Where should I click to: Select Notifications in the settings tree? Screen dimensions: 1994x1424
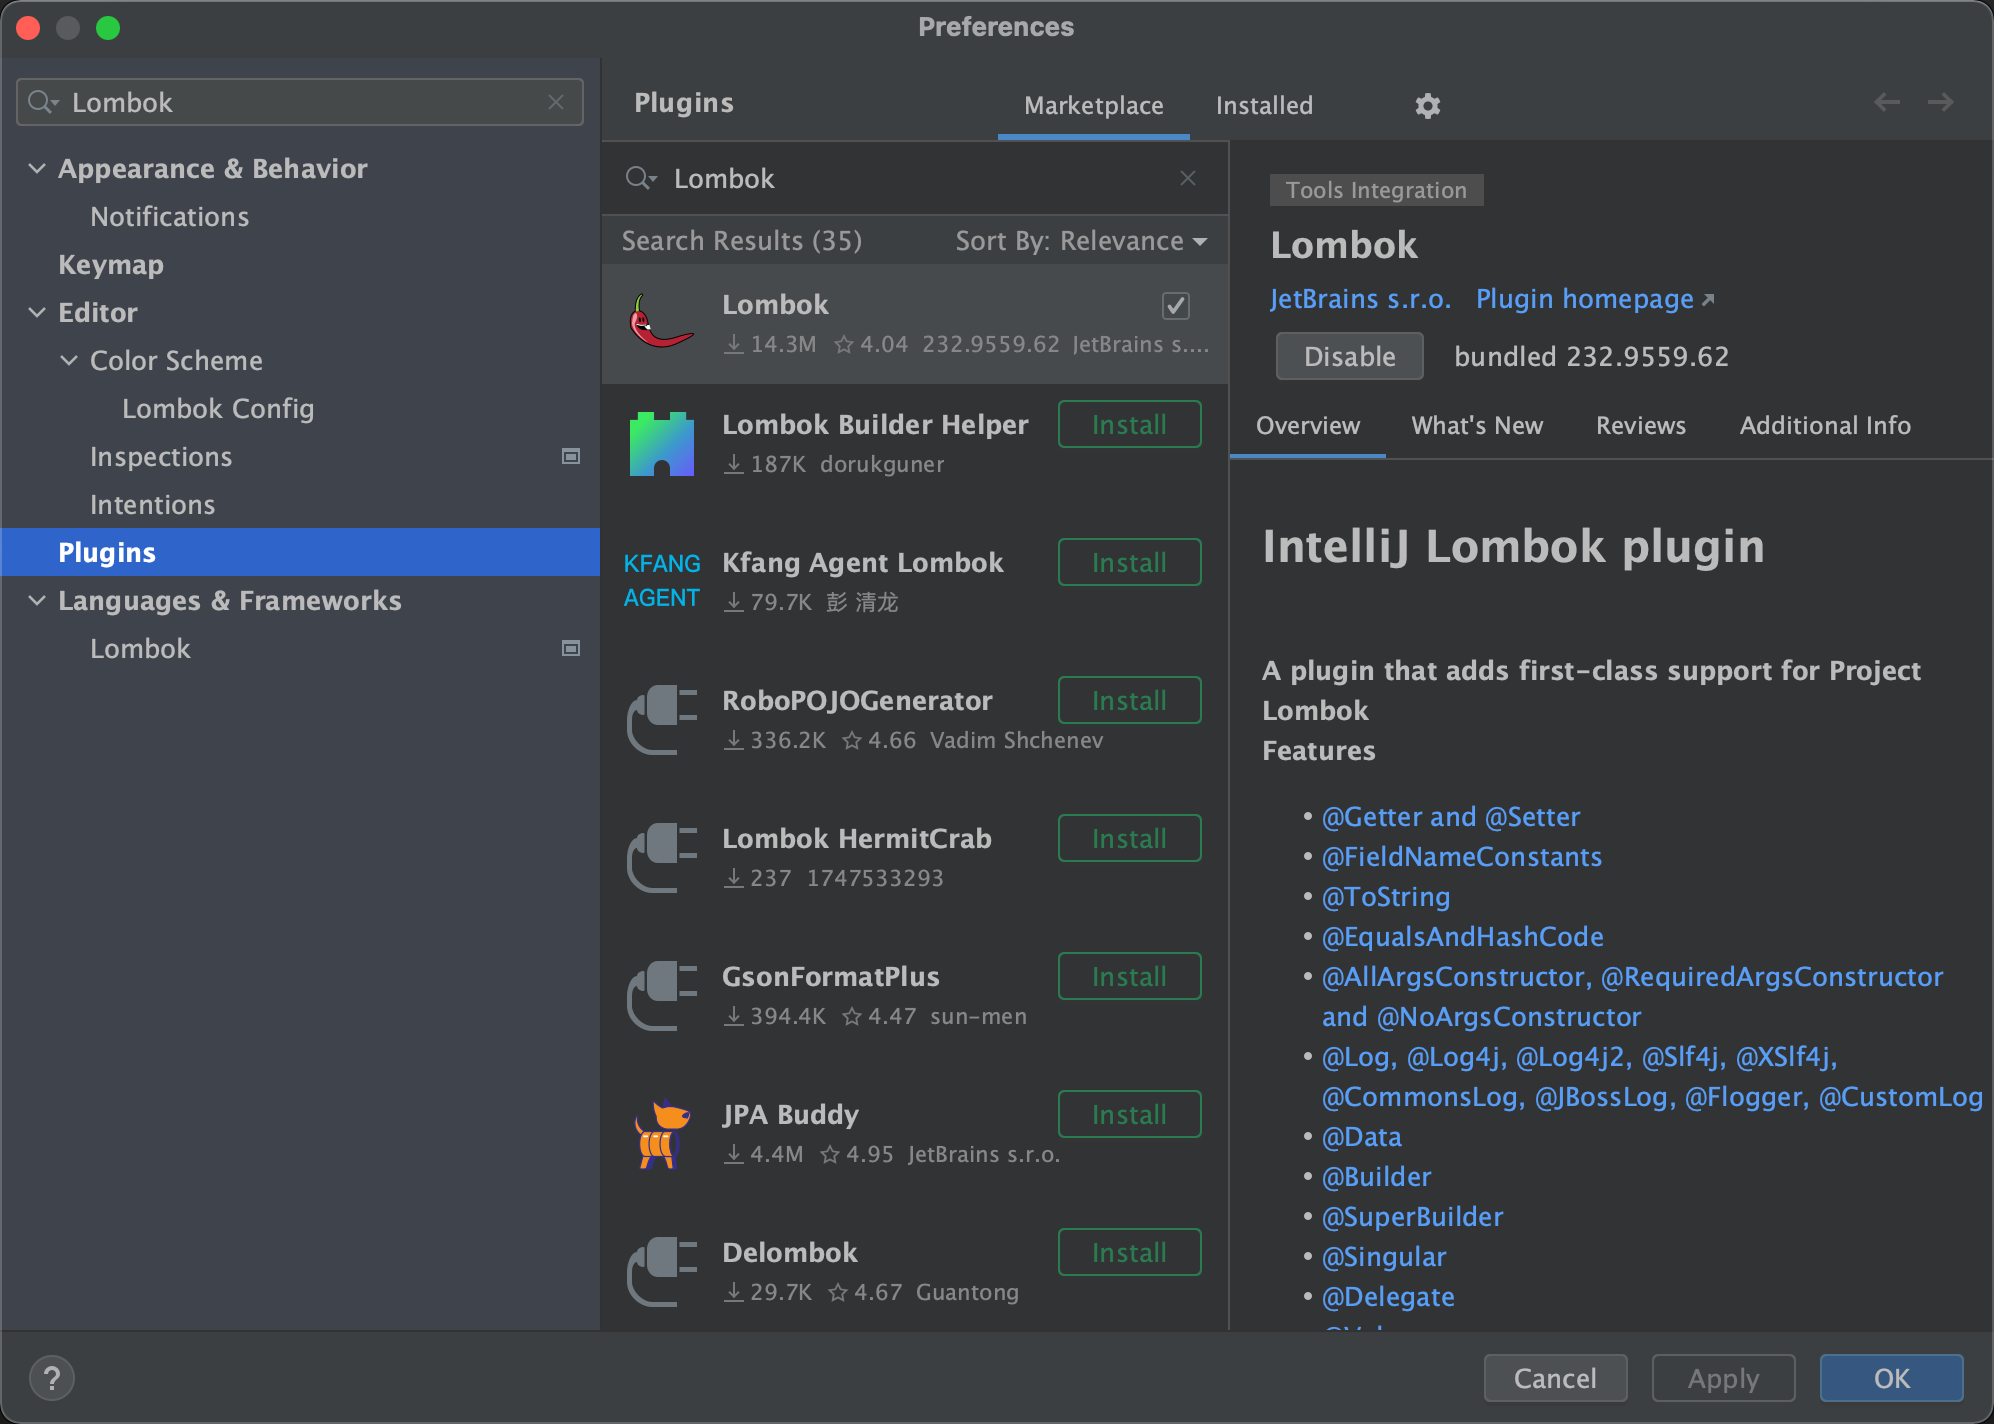coord(170,217)
